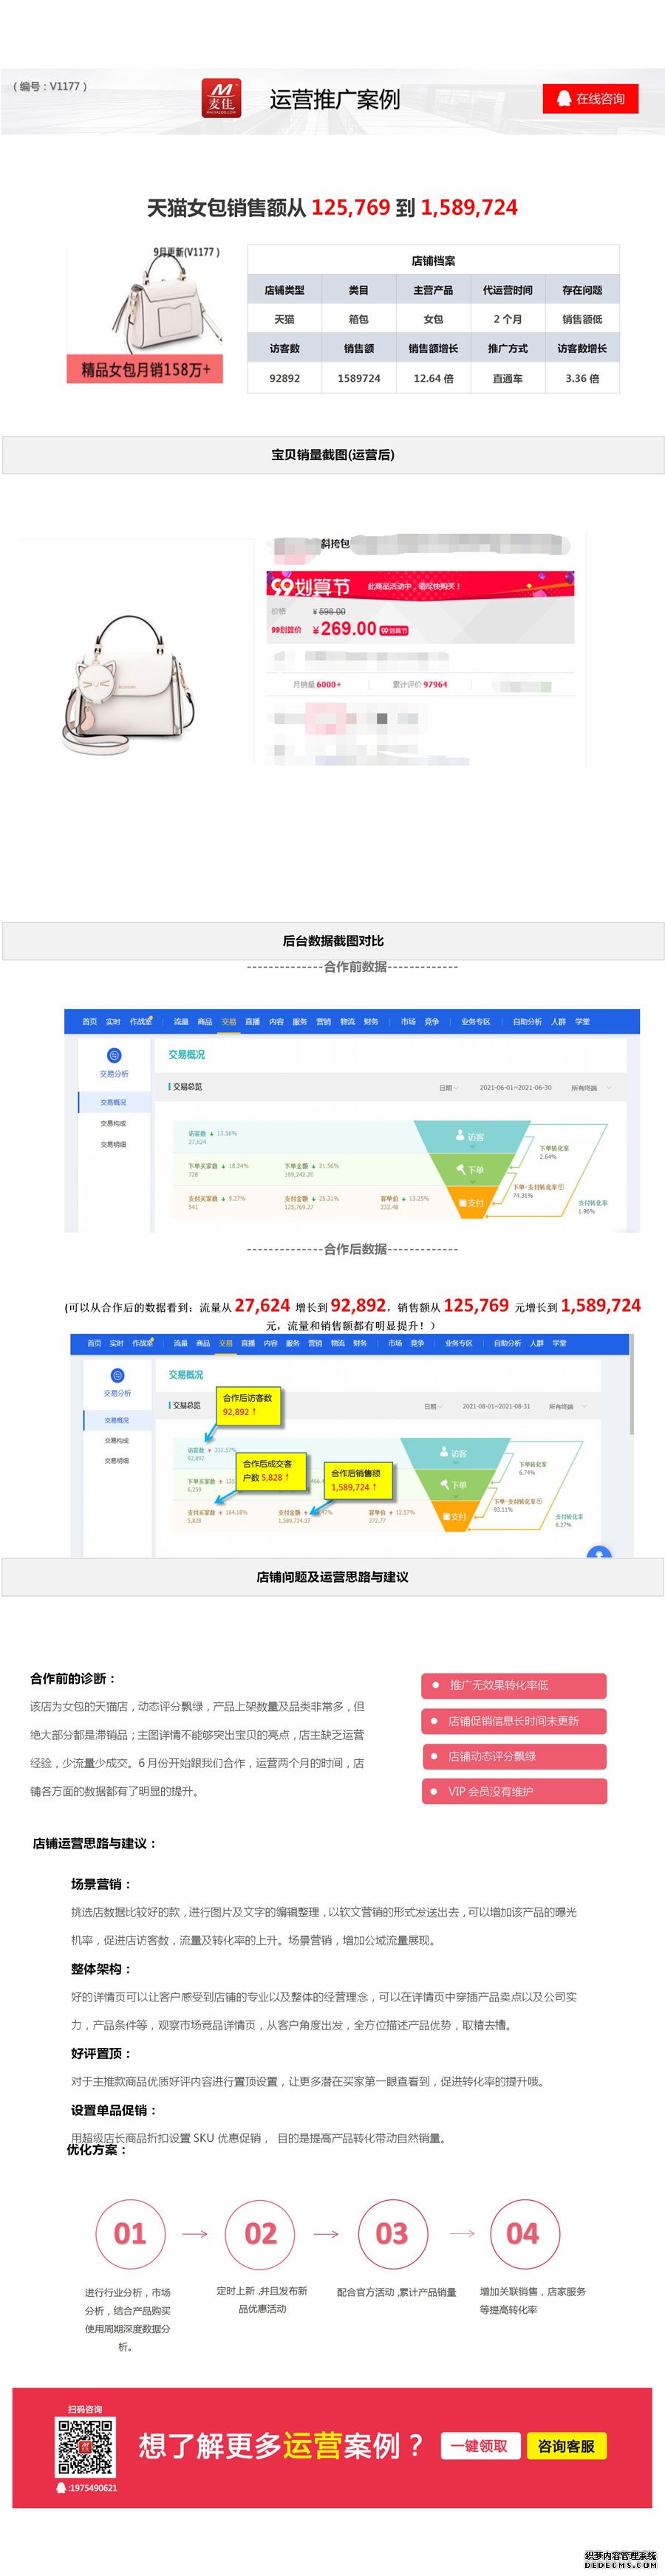Open 学堂 tab in the after-cooperation screenshot

[559, 1343]
